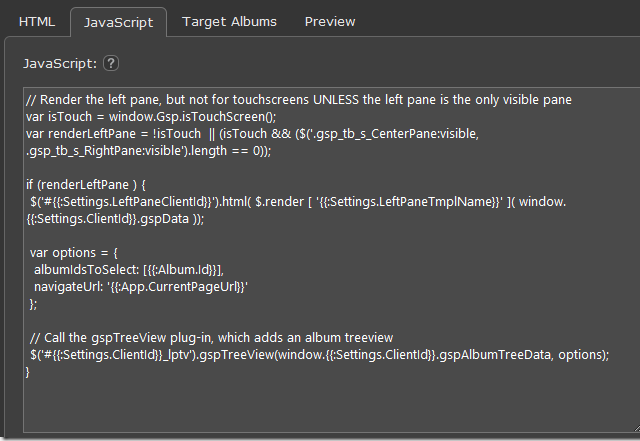Click the 'if (renderLeftPane ) {' line
Image resolution: width=640 pixels, height=441 pixels.
point(86,185)
